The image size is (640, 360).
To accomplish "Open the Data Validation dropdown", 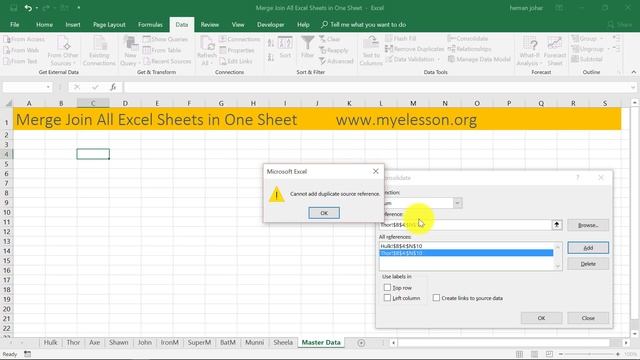I will [x=439, y=59].
